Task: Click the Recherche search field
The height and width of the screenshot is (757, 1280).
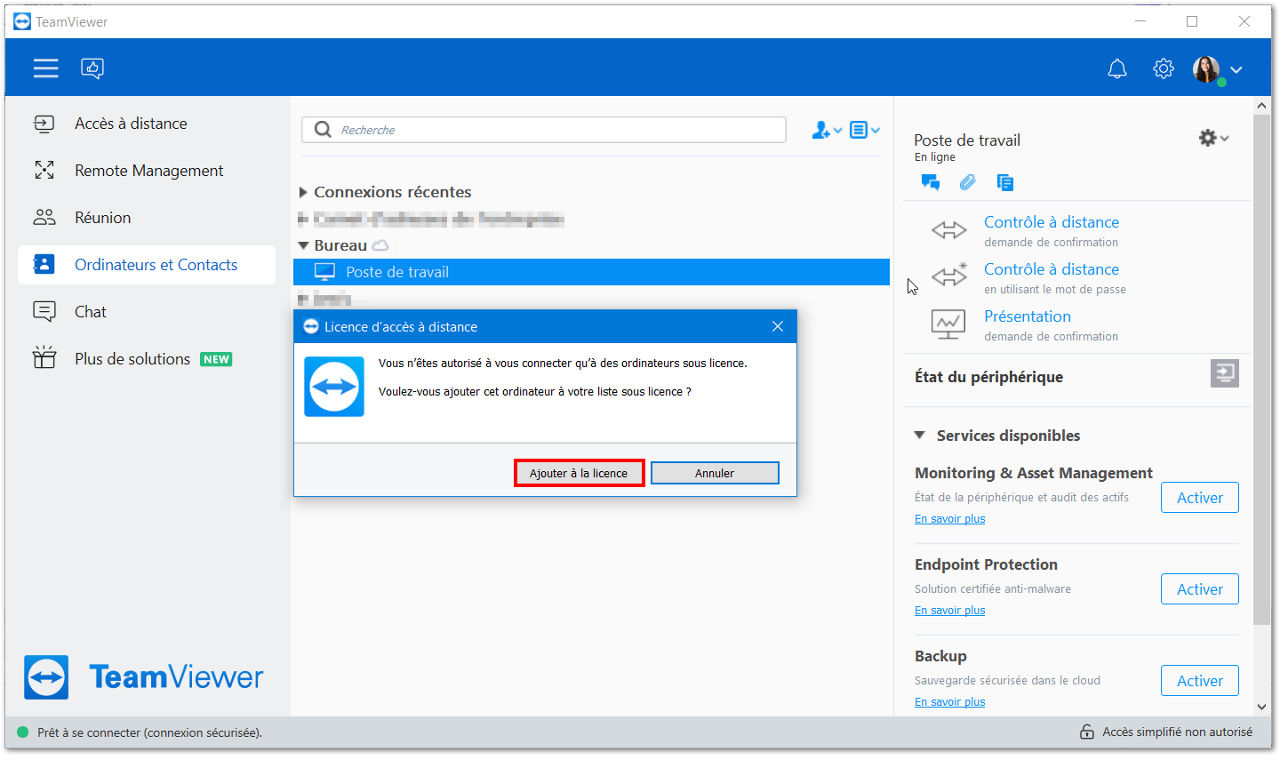Action: (544, 130)
